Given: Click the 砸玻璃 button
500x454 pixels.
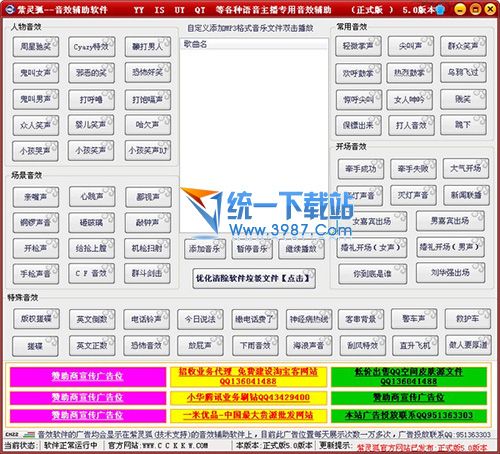Looking at the screenshot, I should tap(91, 223).
